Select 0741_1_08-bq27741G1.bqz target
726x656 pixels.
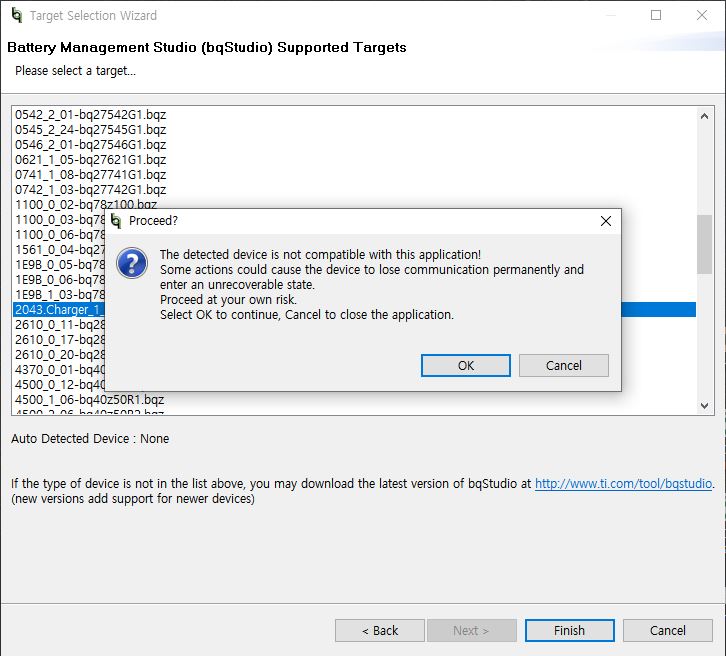coord(90,175)
